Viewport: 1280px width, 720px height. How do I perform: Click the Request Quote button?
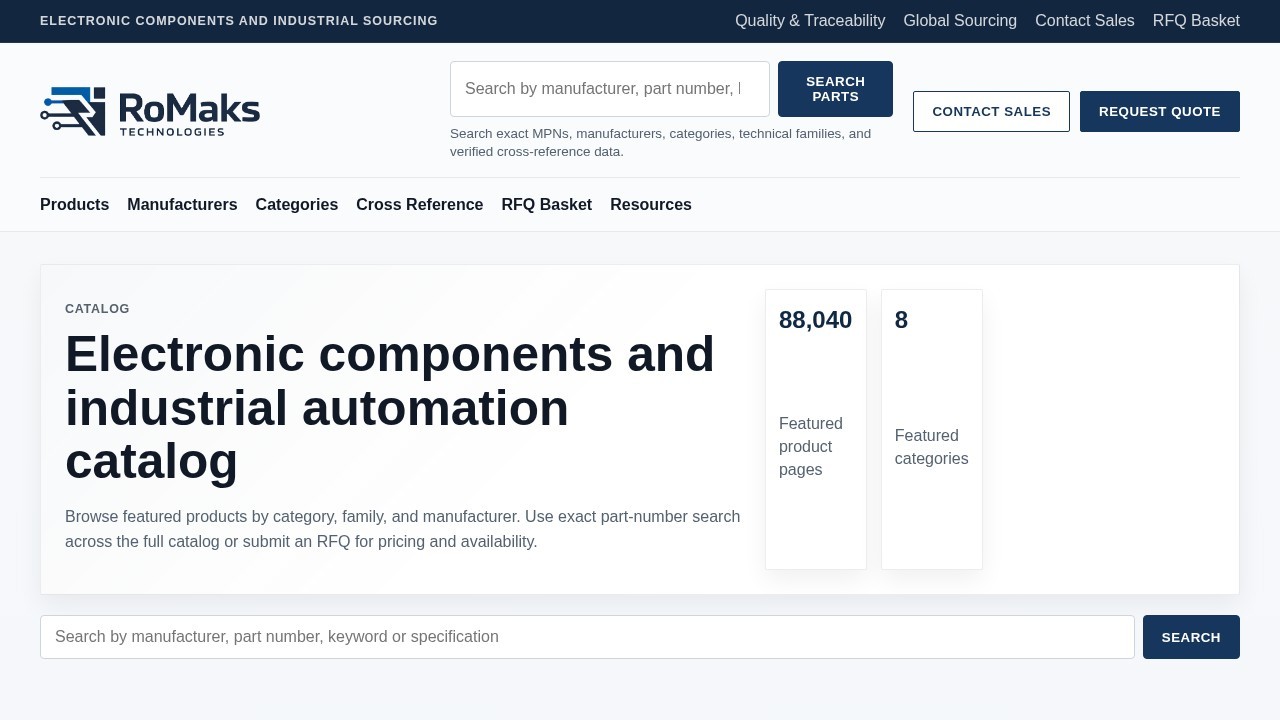1160,111
